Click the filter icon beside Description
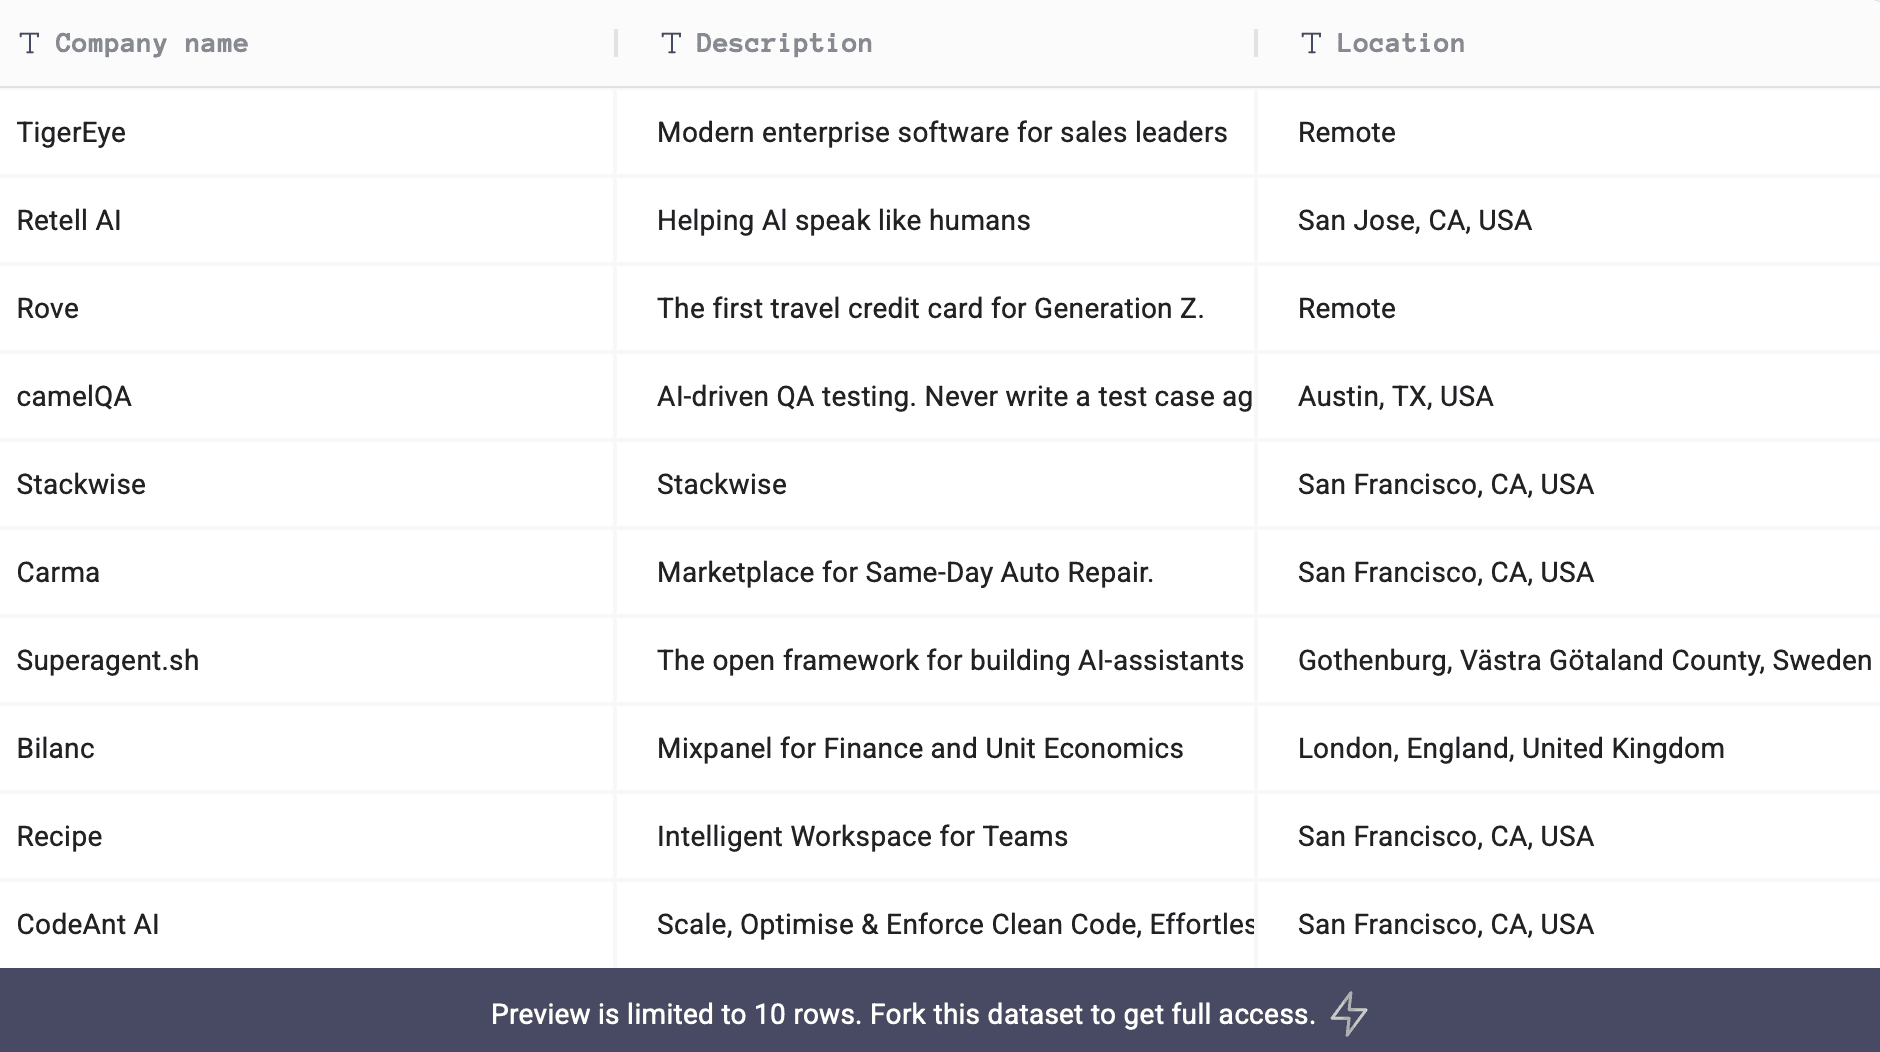Screen dimensions: 1880x1052 click(670, 42)
